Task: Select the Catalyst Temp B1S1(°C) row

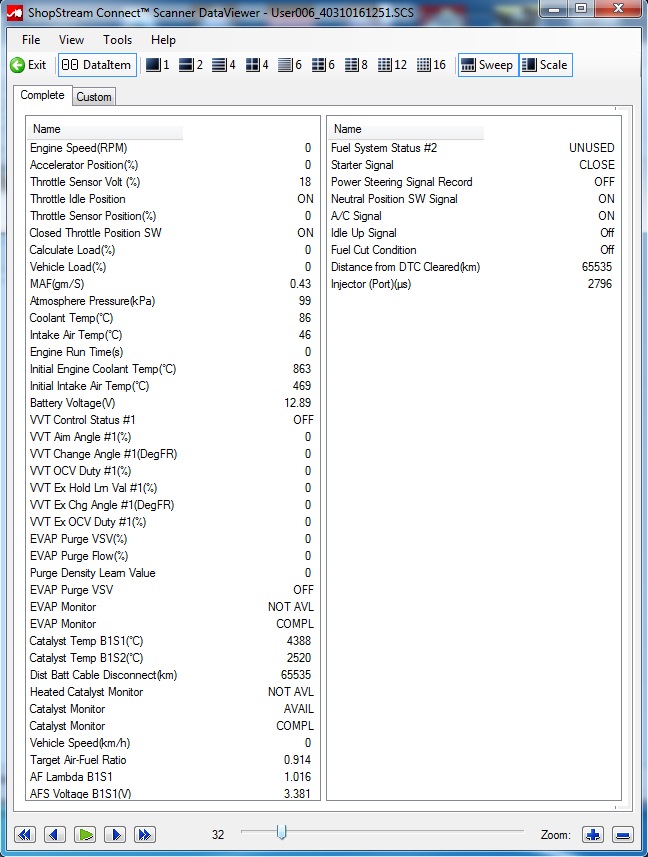Action: click(172, 641)
